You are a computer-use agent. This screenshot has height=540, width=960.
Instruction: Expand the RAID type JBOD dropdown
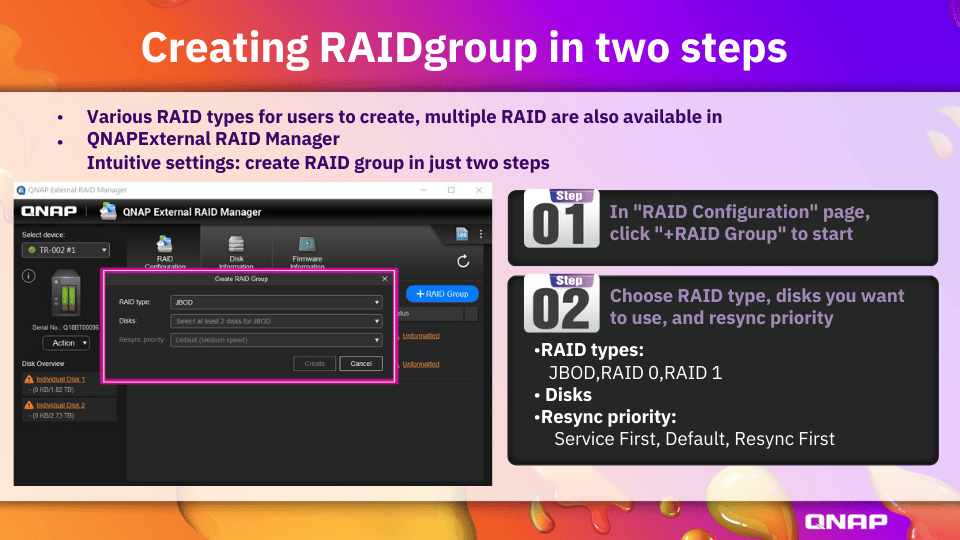tap(276, 302)
